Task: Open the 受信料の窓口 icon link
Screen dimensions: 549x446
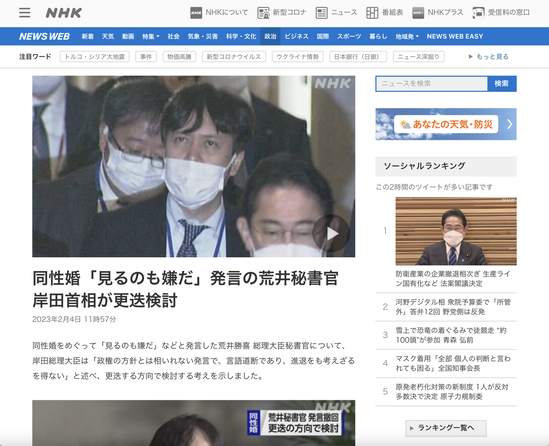Action: coord(478,13)
